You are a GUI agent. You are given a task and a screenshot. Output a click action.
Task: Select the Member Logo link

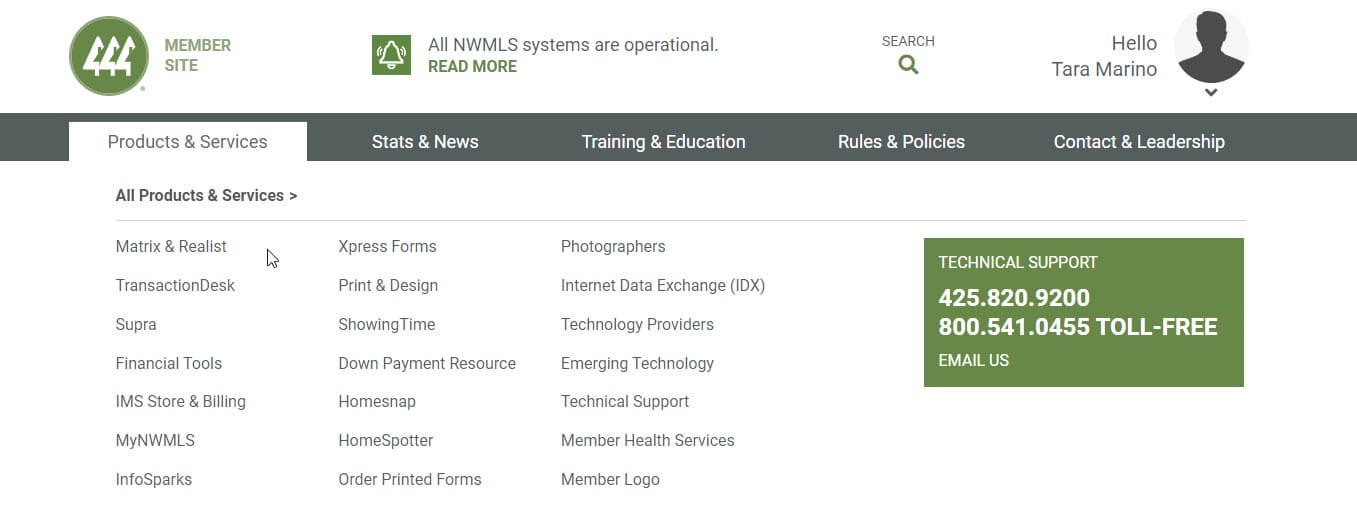[610, 479]
